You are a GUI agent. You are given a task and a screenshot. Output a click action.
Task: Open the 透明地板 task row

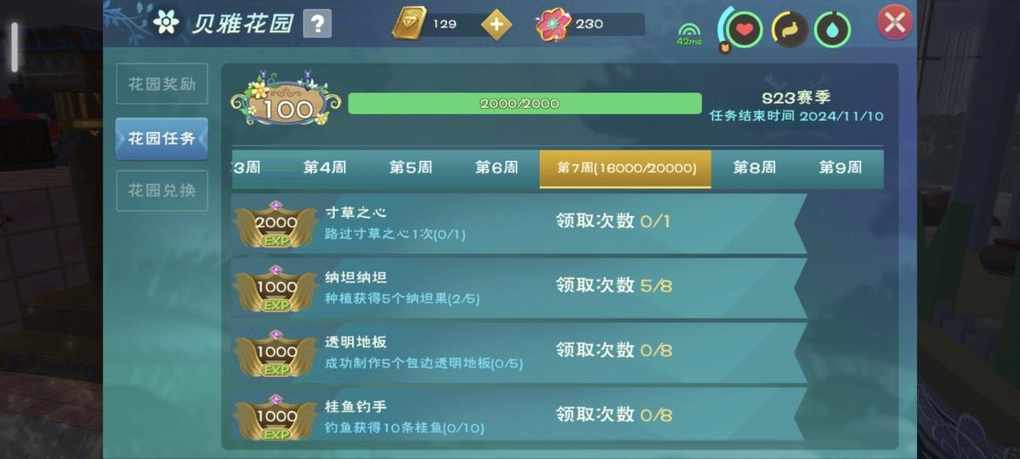519,352
